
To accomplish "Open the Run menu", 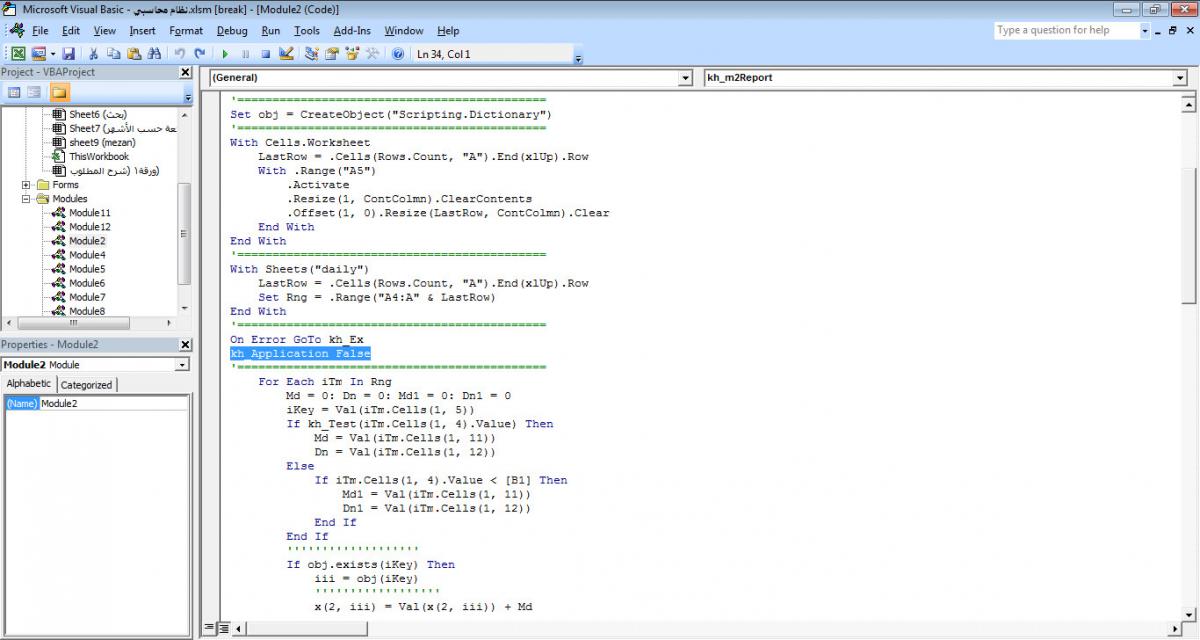I will click(271, 31).
